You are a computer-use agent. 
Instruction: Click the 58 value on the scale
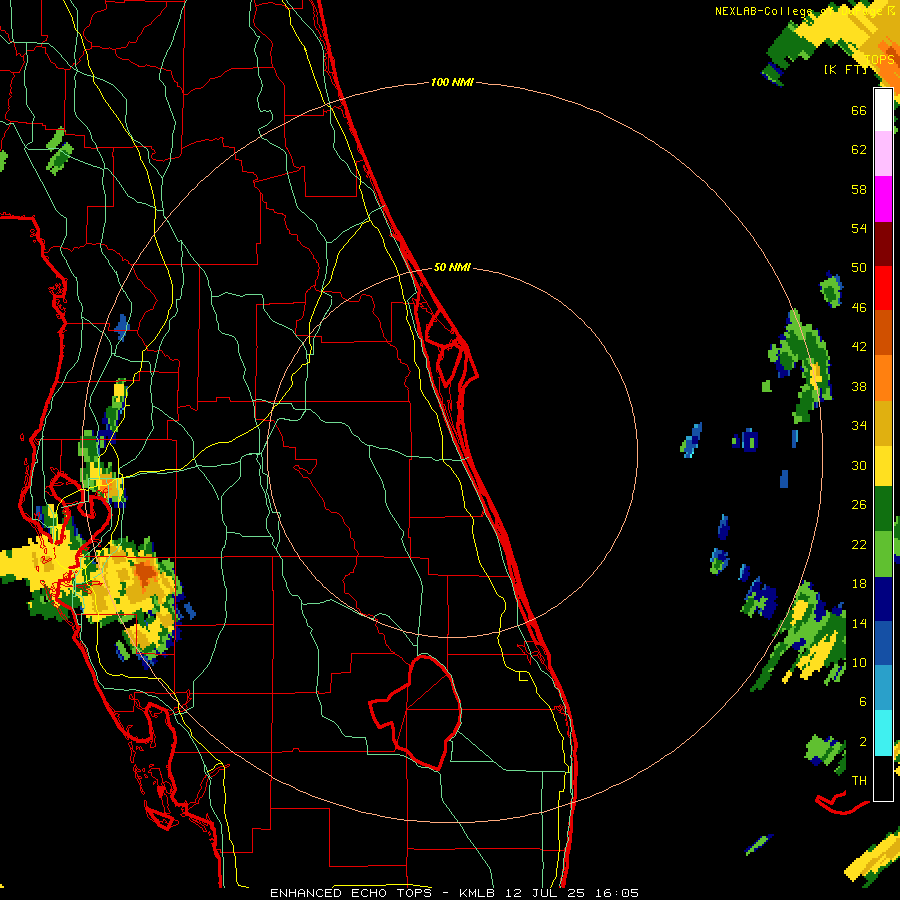click(x=859, y=189)
